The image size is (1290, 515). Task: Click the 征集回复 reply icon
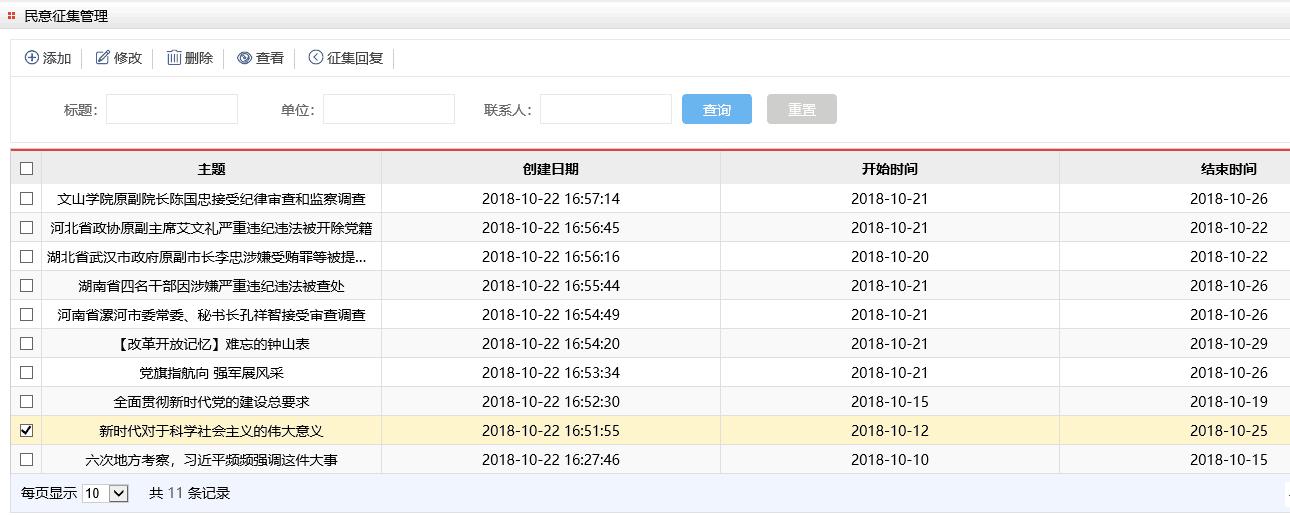coord(316,58)
